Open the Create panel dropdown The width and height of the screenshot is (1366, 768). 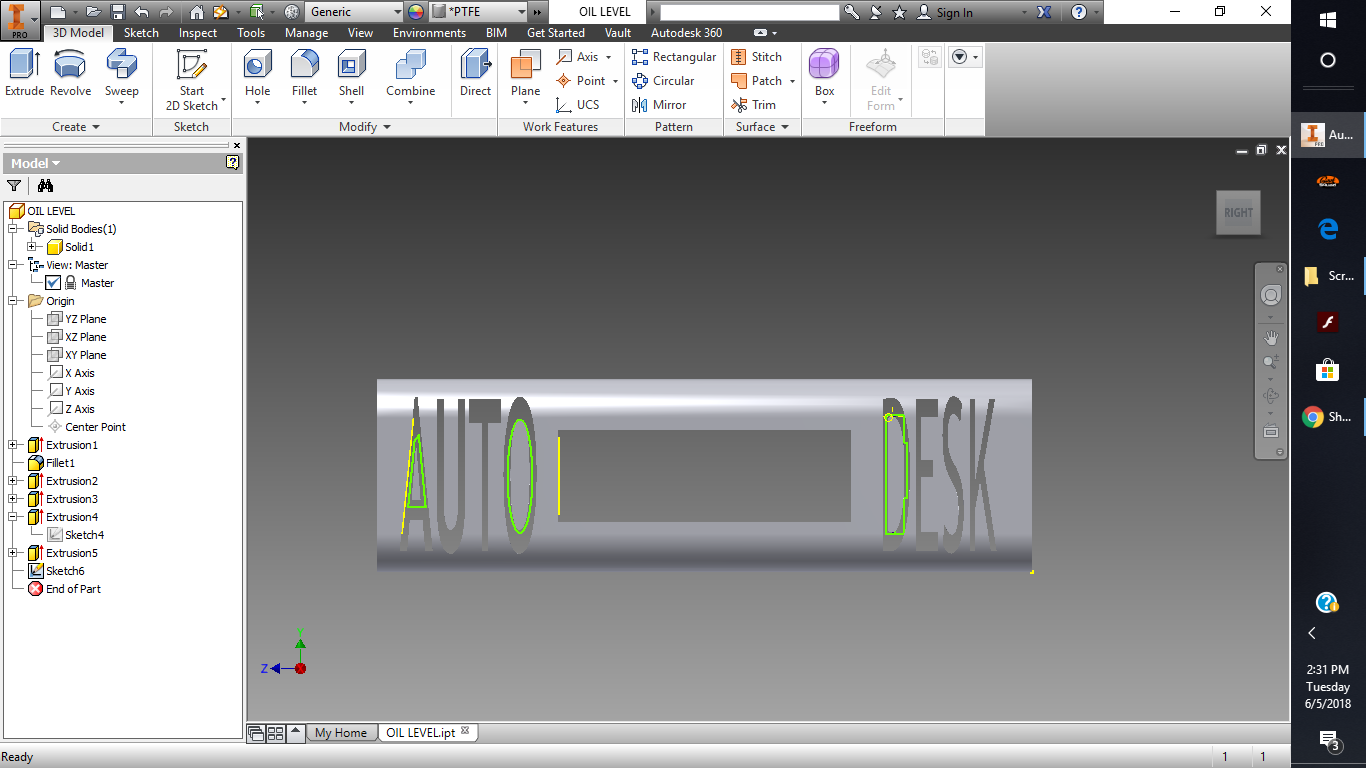click(x=76, y=127)
